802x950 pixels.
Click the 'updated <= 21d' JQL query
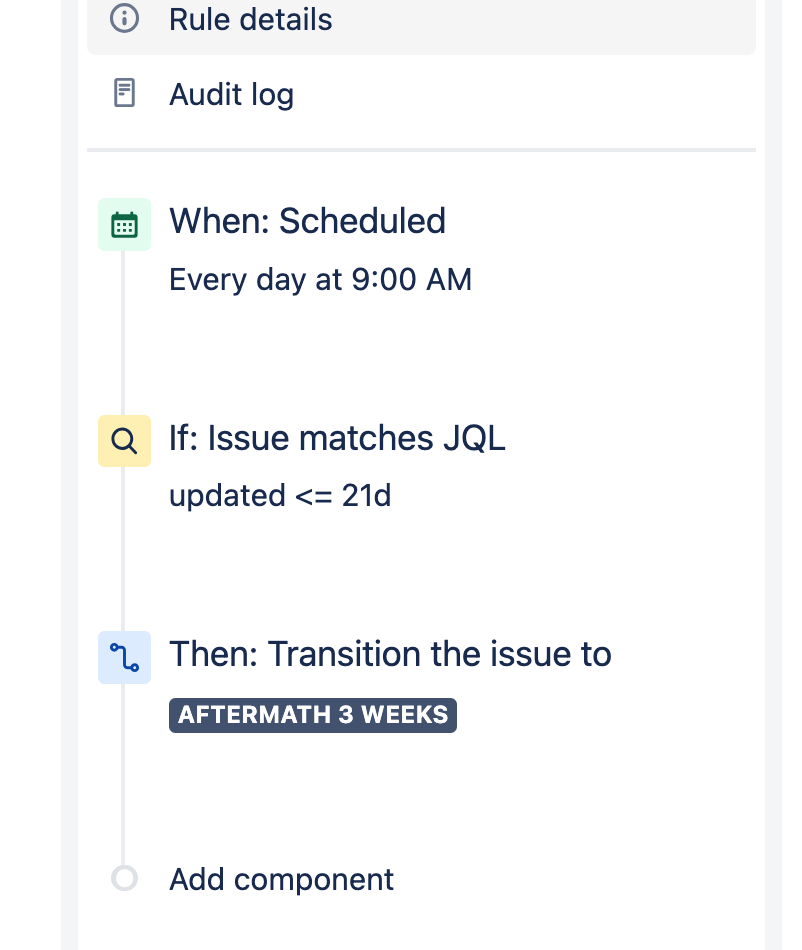pyautogui.click(x=281, y=495)
